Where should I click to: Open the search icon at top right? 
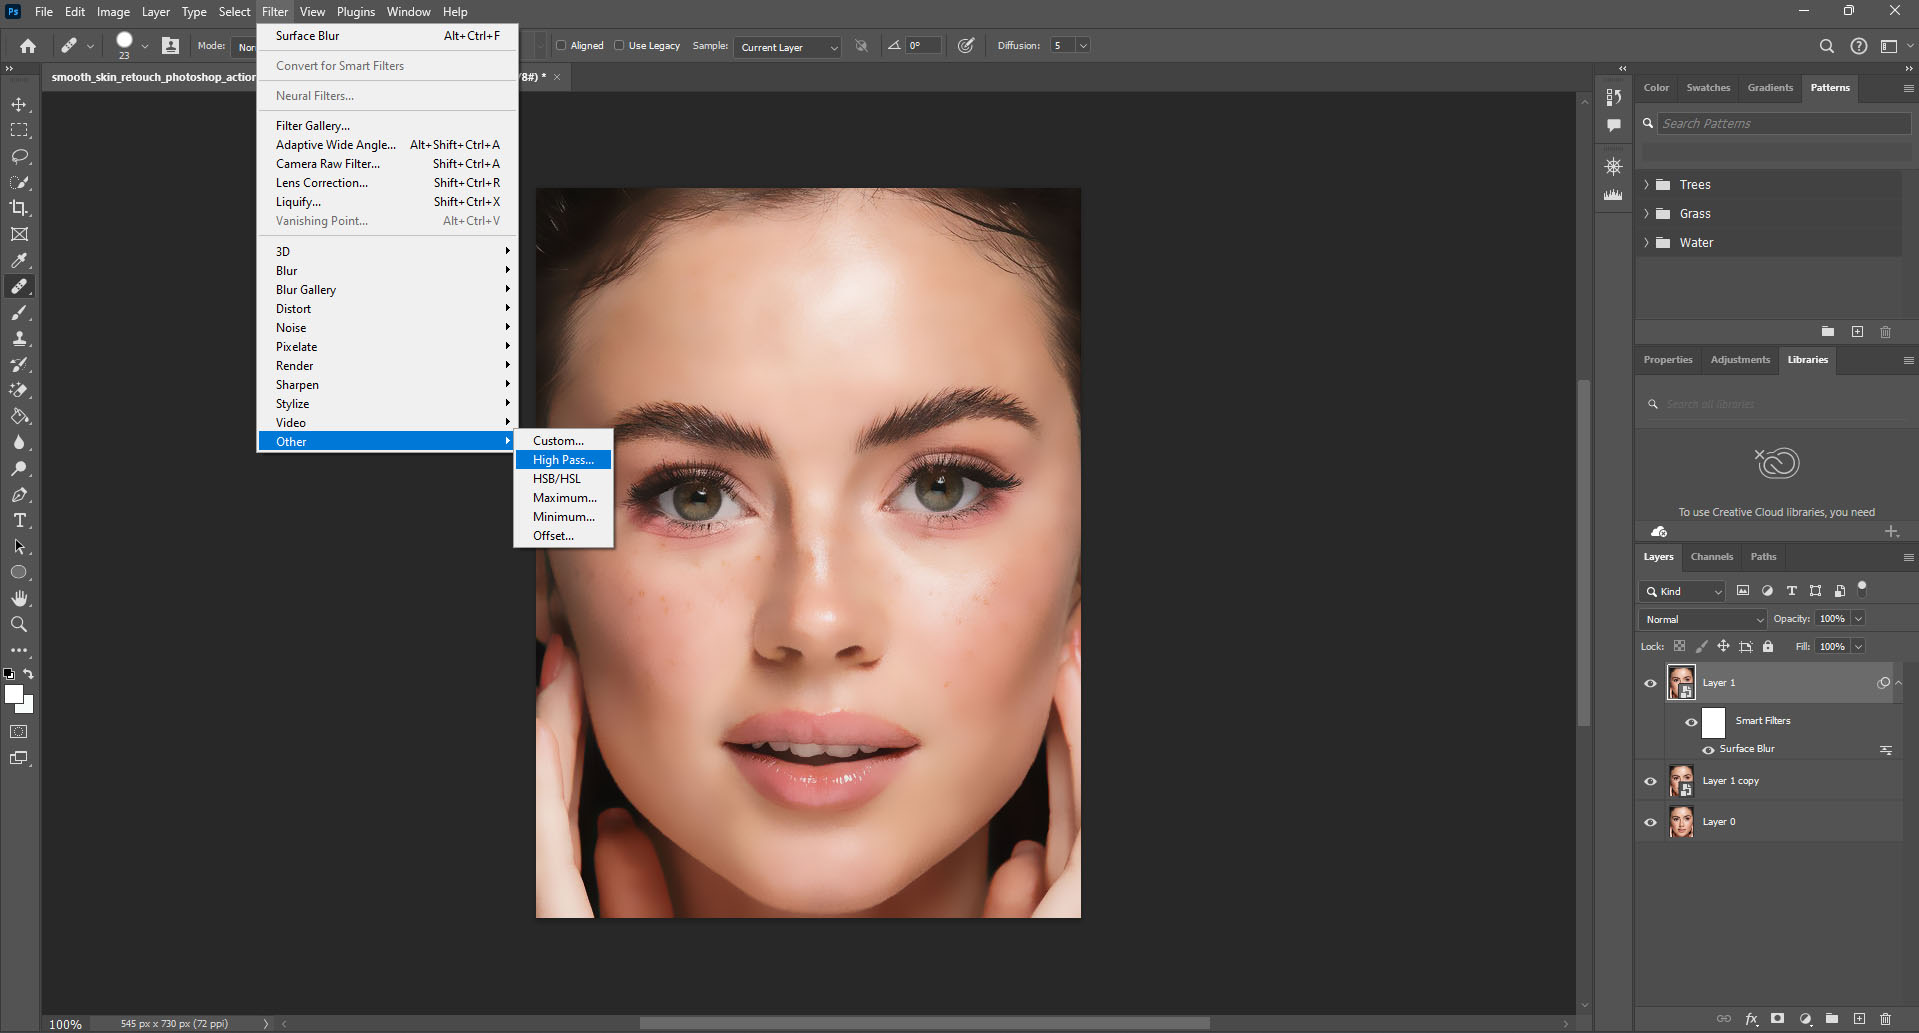pyautogui.click(x=1826, y=46)
